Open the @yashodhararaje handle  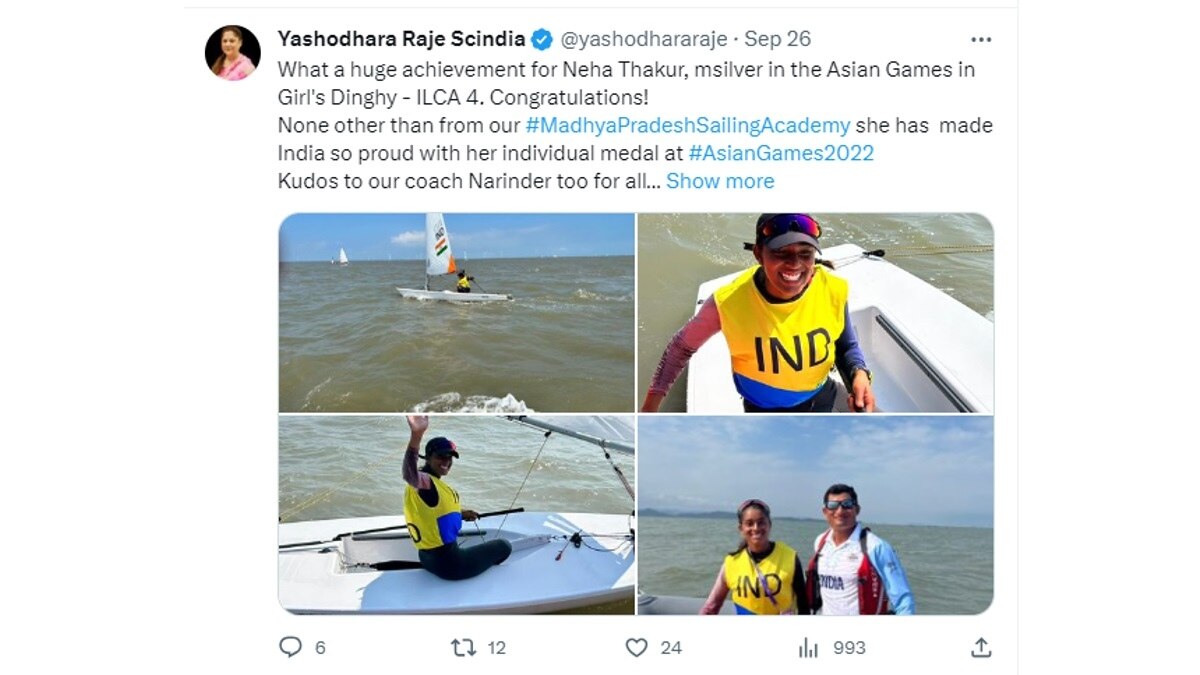(643, 40)
